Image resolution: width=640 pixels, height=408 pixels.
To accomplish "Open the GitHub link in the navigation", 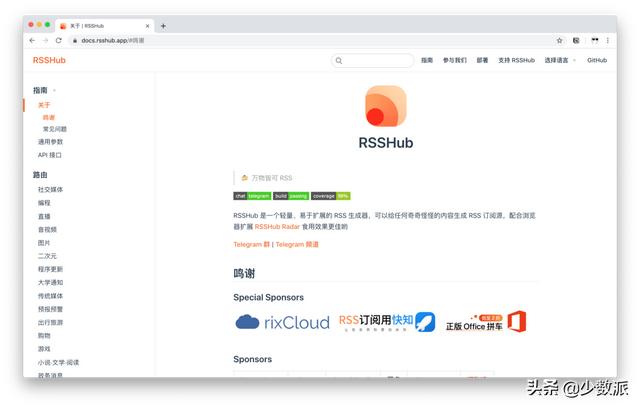I will click(597, 60).
